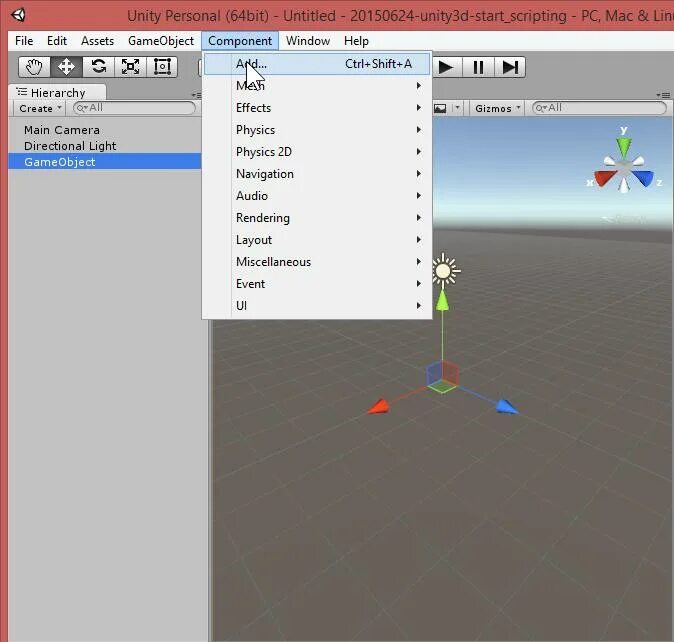Open the File menu
Viewport: 674px width, 642px height.
coord(24,41)
